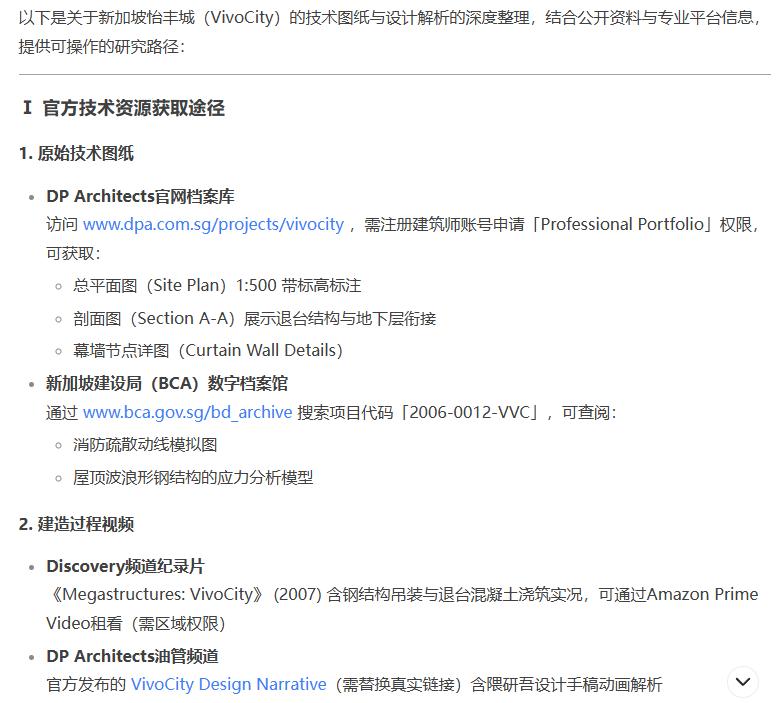Click list item 总平面图（Site Plan）1:500

click(217, 286)
